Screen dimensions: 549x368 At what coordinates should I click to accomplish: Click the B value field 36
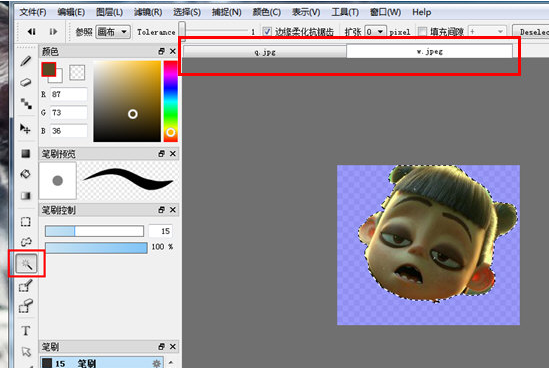tap(69, 131)
